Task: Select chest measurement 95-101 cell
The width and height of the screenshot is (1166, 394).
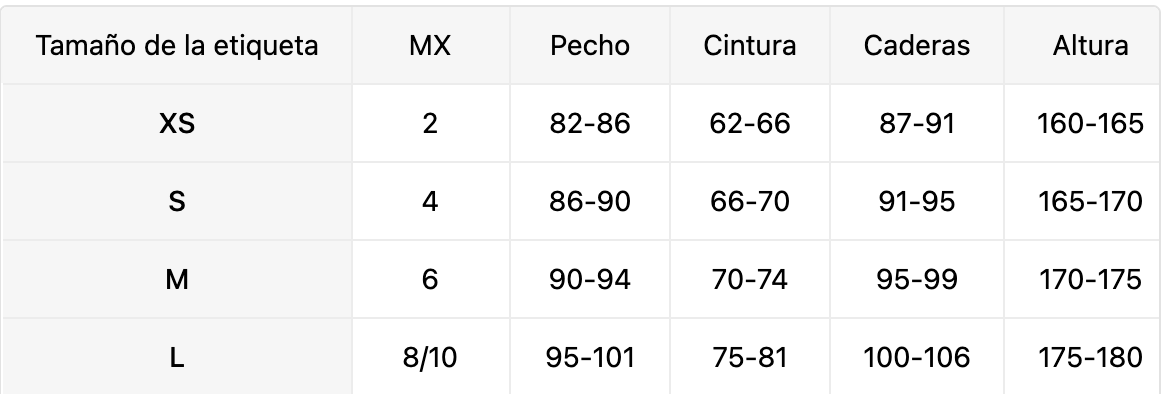Action: coord(590,358)
